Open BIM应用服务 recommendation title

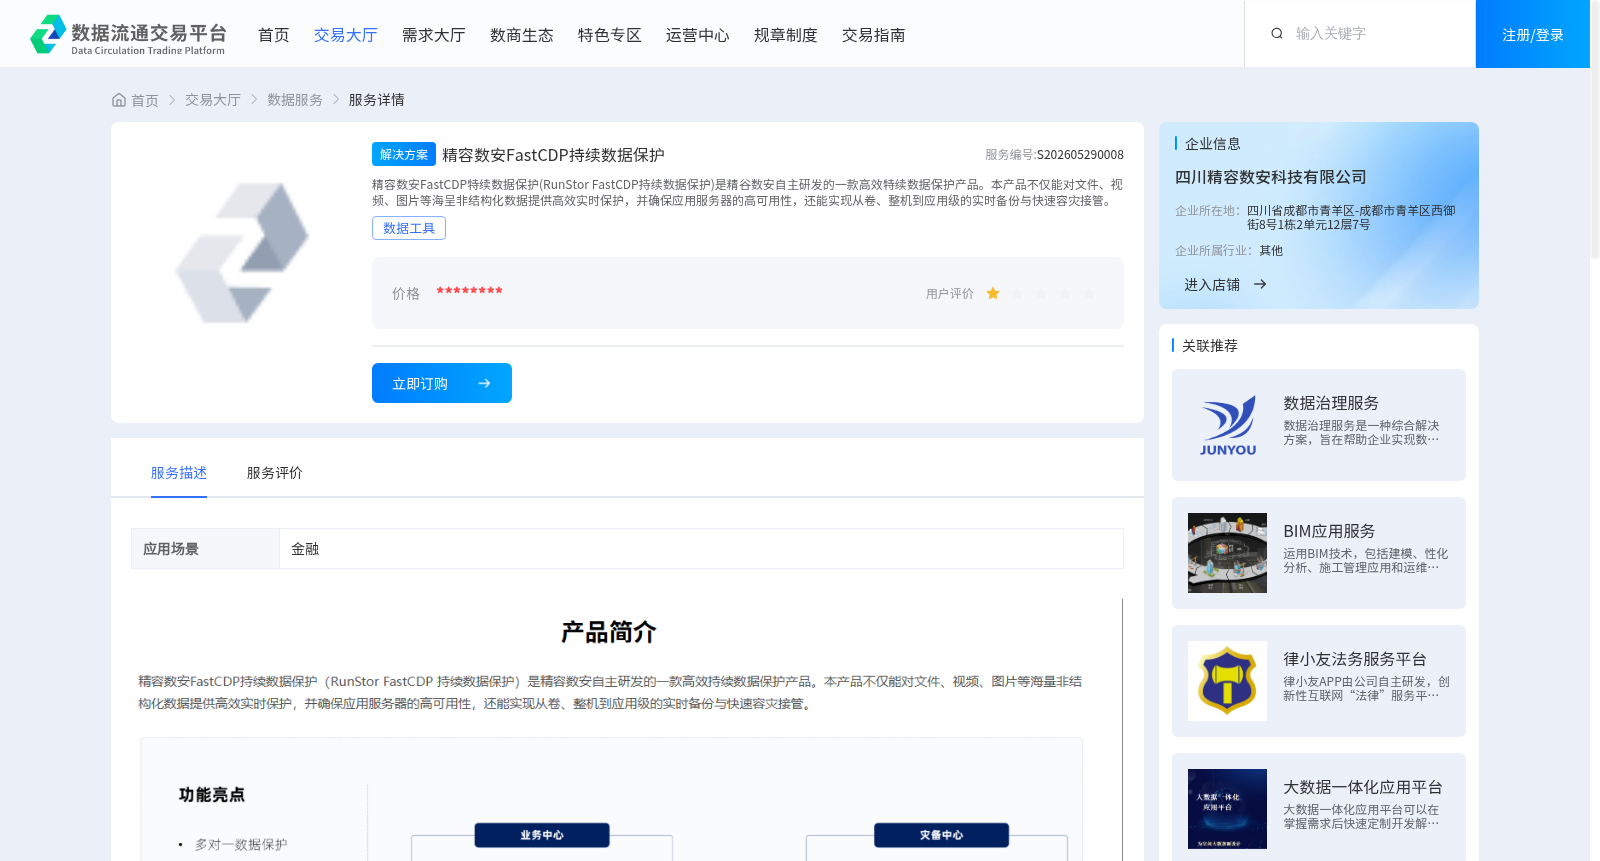[x=1329, y=531]
